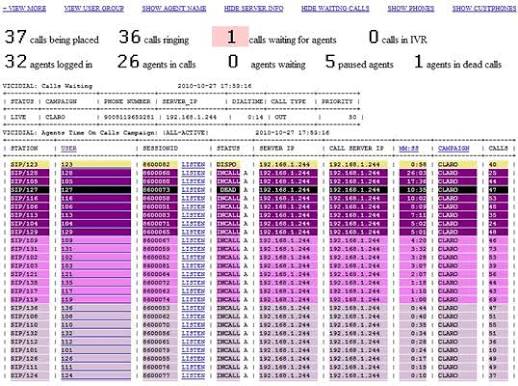Click SHOW CUSTPHONES link
The height and width of the screenshot is (386, 518).
coord(484,8)
